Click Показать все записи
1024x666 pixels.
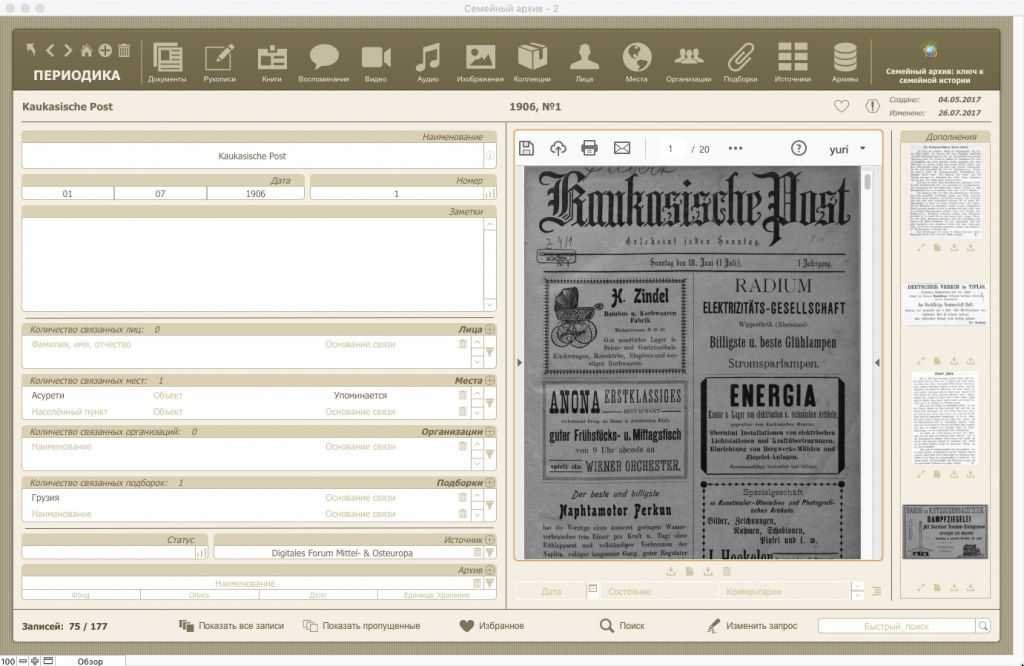click(x=232, y=626)
